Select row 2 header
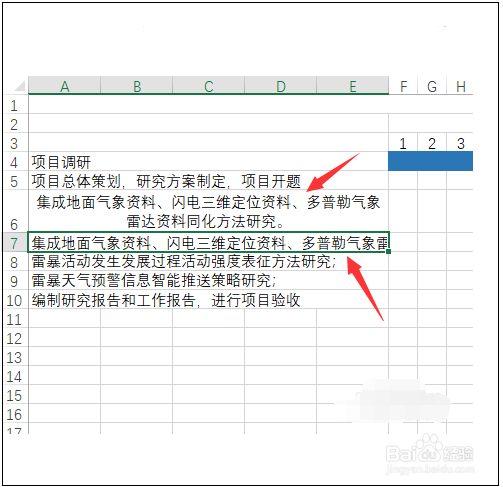 [15, 123]
